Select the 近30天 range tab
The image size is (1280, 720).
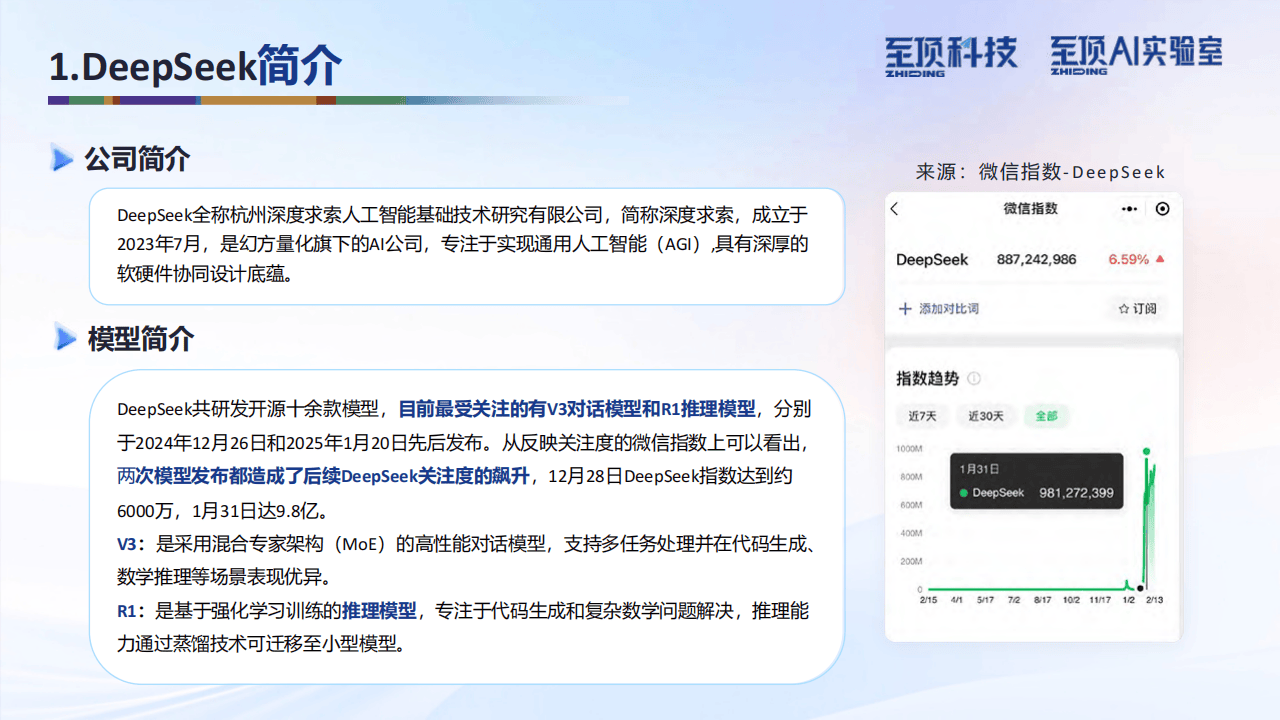(986, 416)
